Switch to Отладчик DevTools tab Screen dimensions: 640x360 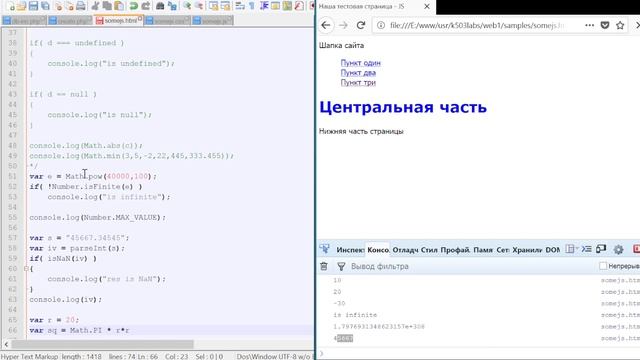click(405, 250)
